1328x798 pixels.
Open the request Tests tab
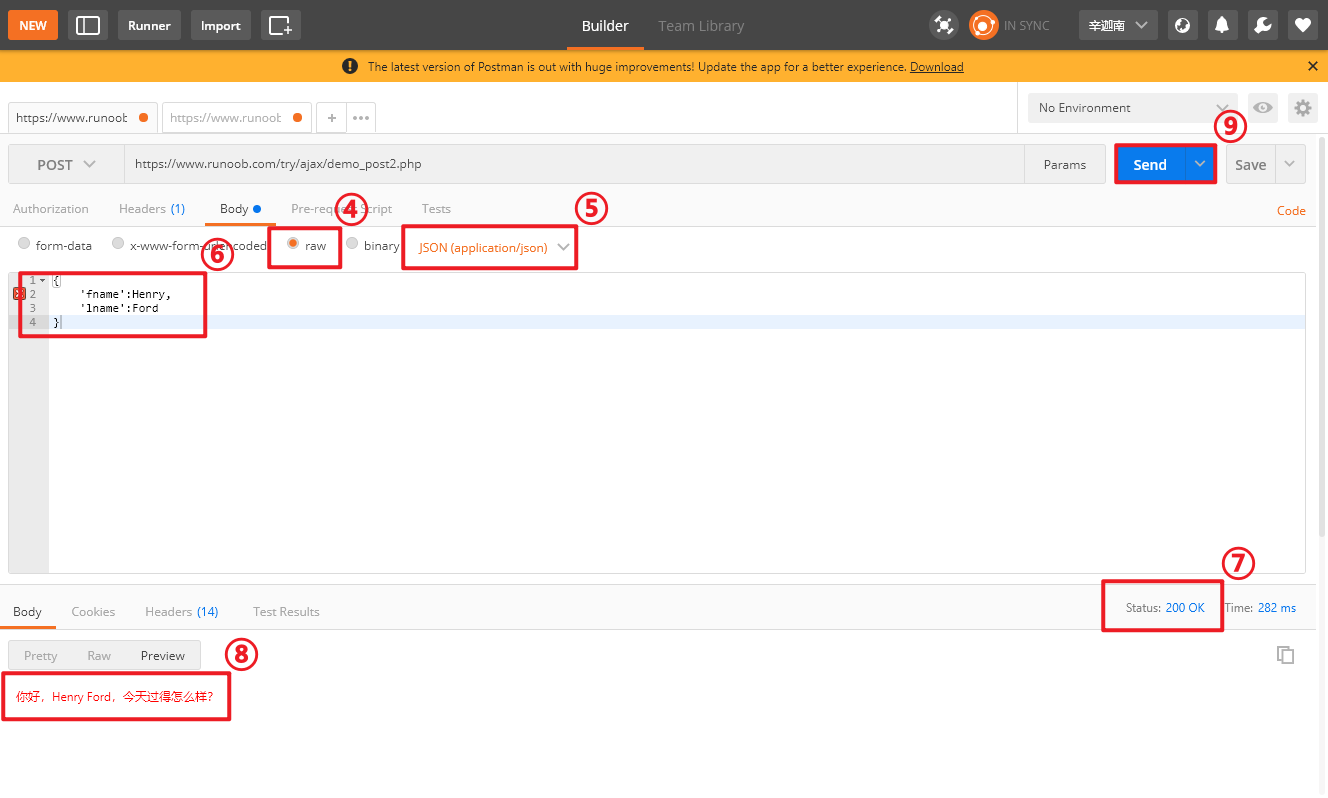click(436, 209)
